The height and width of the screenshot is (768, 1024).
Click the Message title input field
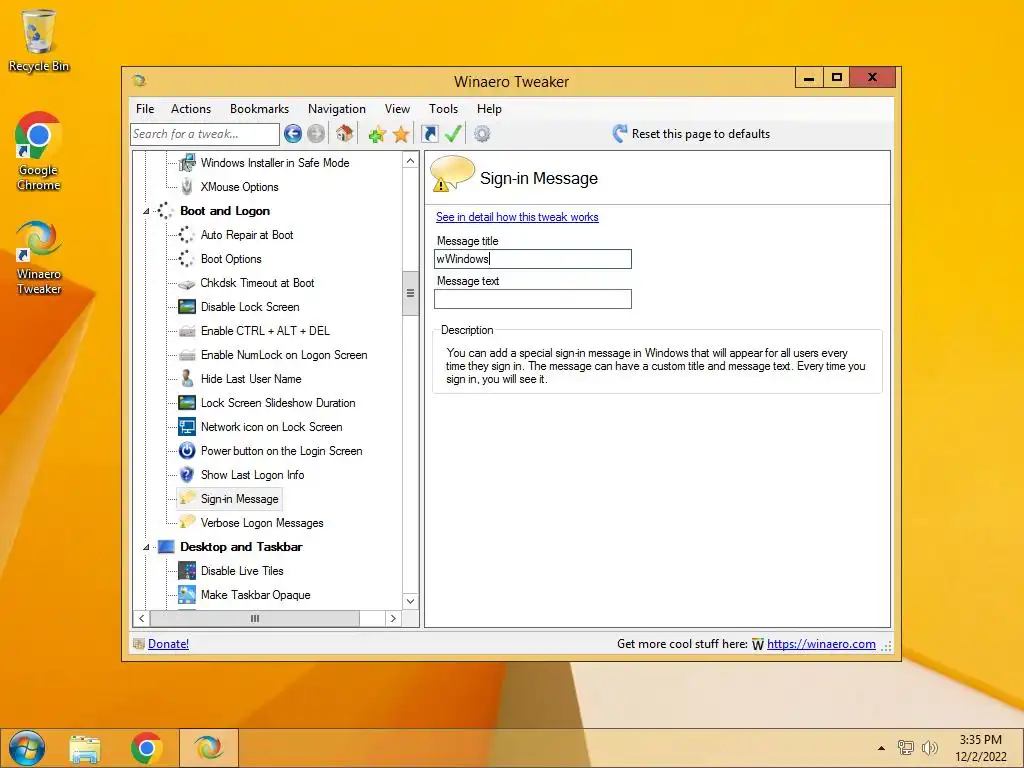[x=533, y=259]
